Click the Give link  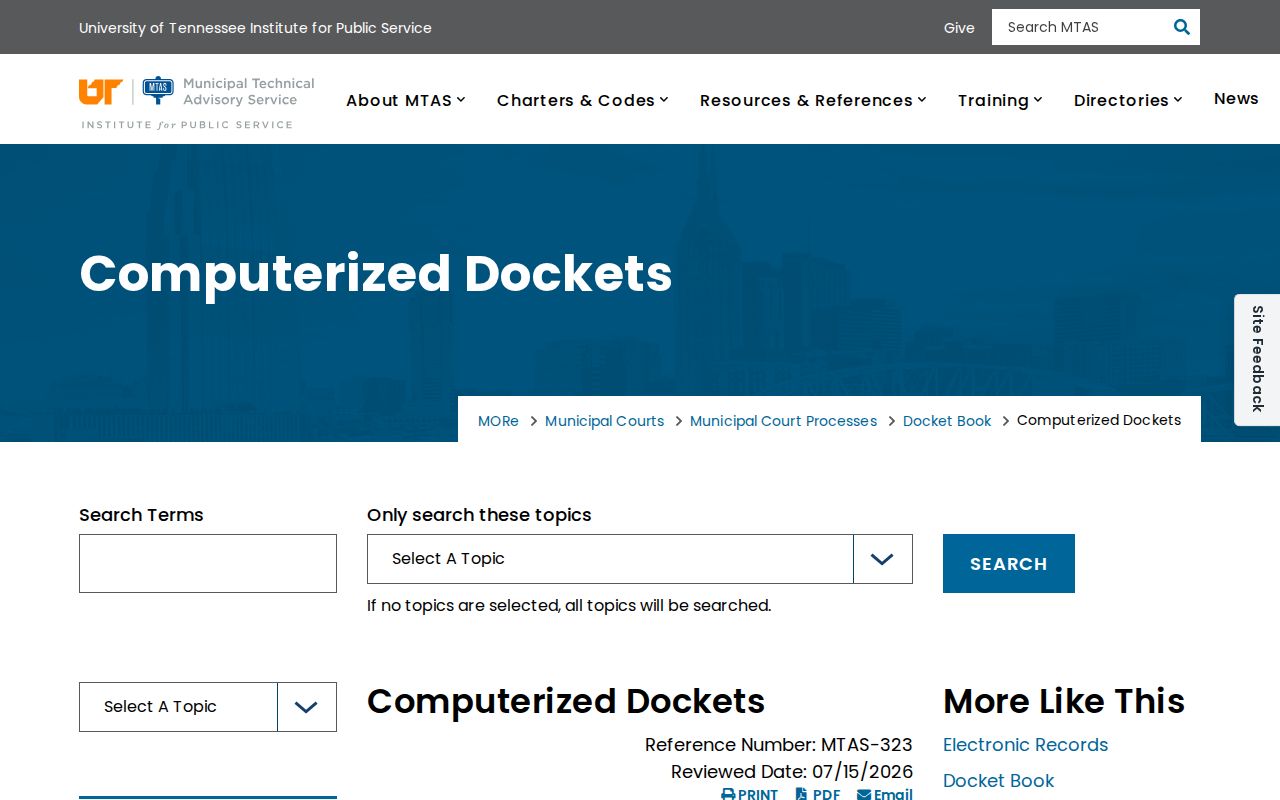tap(959, 28)
